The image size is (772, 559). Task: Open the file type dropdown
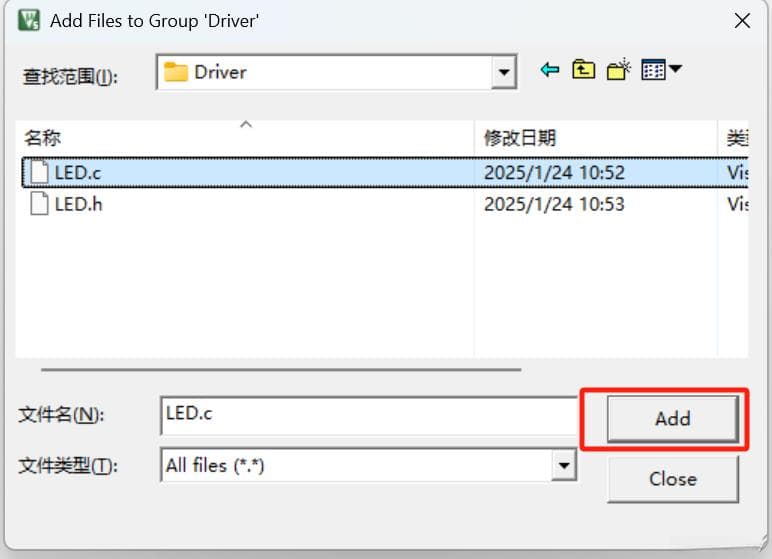(x=564, y=465)
